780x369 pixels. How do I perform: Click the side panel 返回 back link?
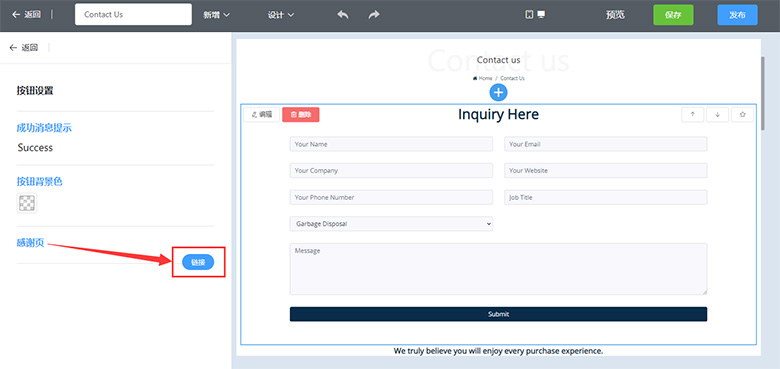tap(24, 48)
